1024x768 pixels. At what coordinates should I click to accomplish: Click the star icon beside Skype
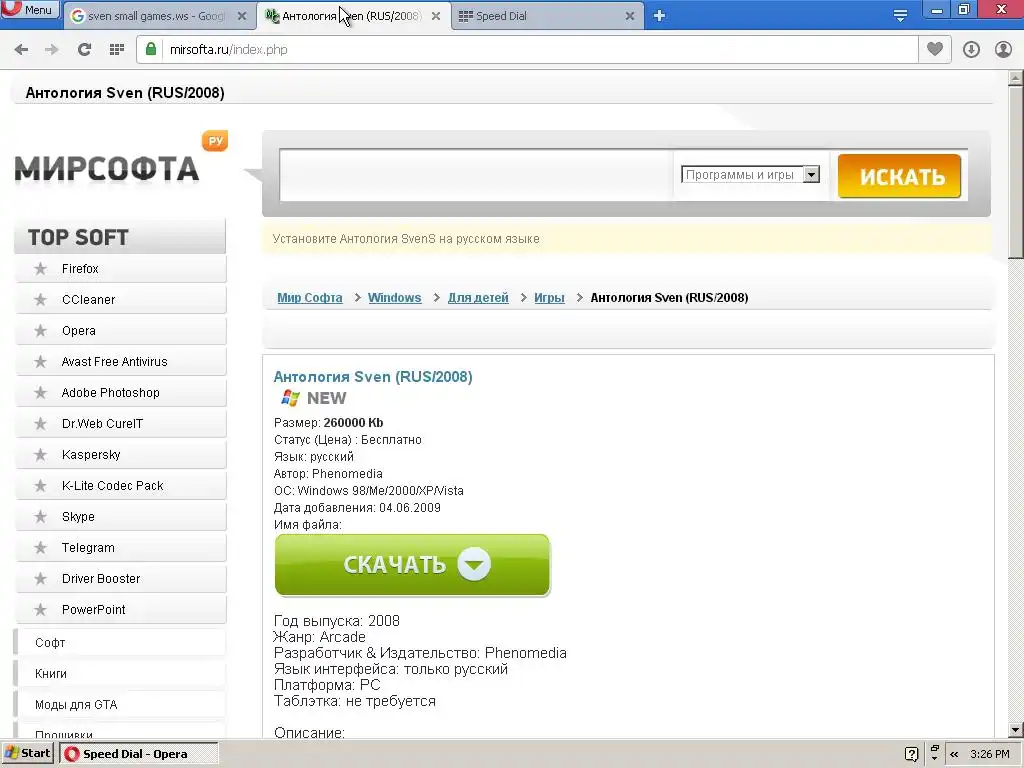tap(40, 517)
